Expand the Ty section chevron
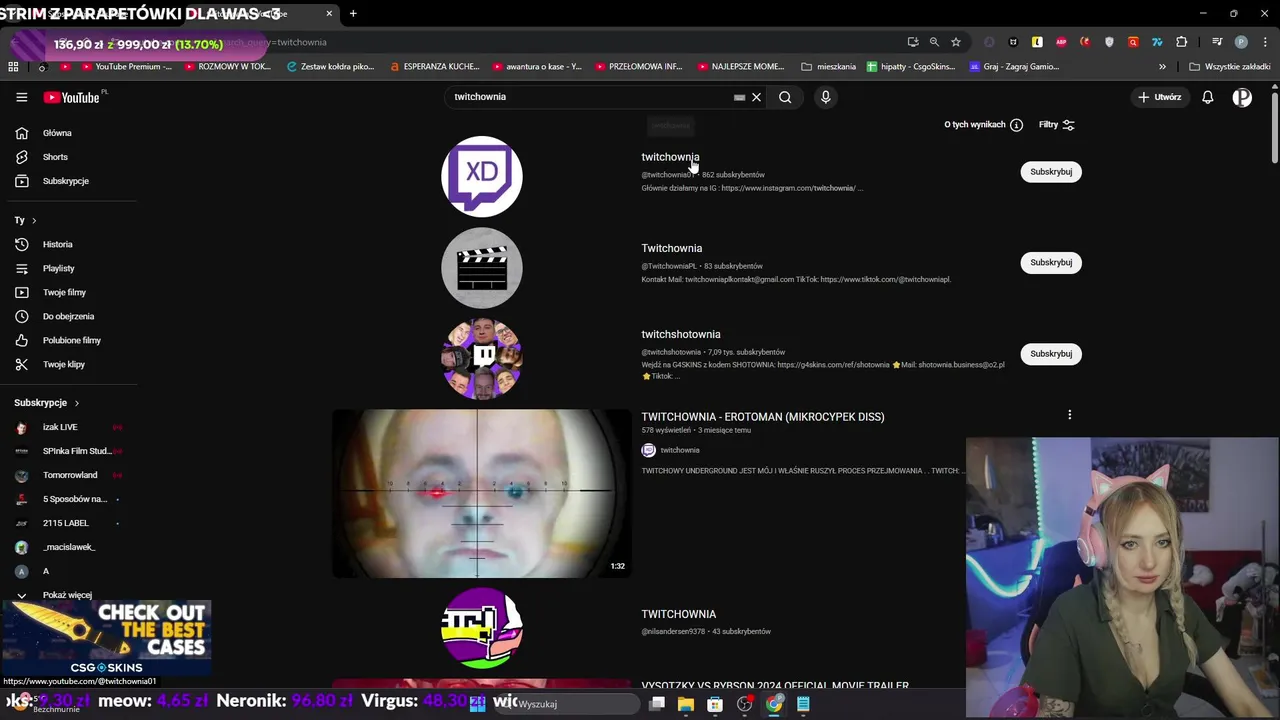Viewport: 1280px width, 720px height. (x=33, y=220)
